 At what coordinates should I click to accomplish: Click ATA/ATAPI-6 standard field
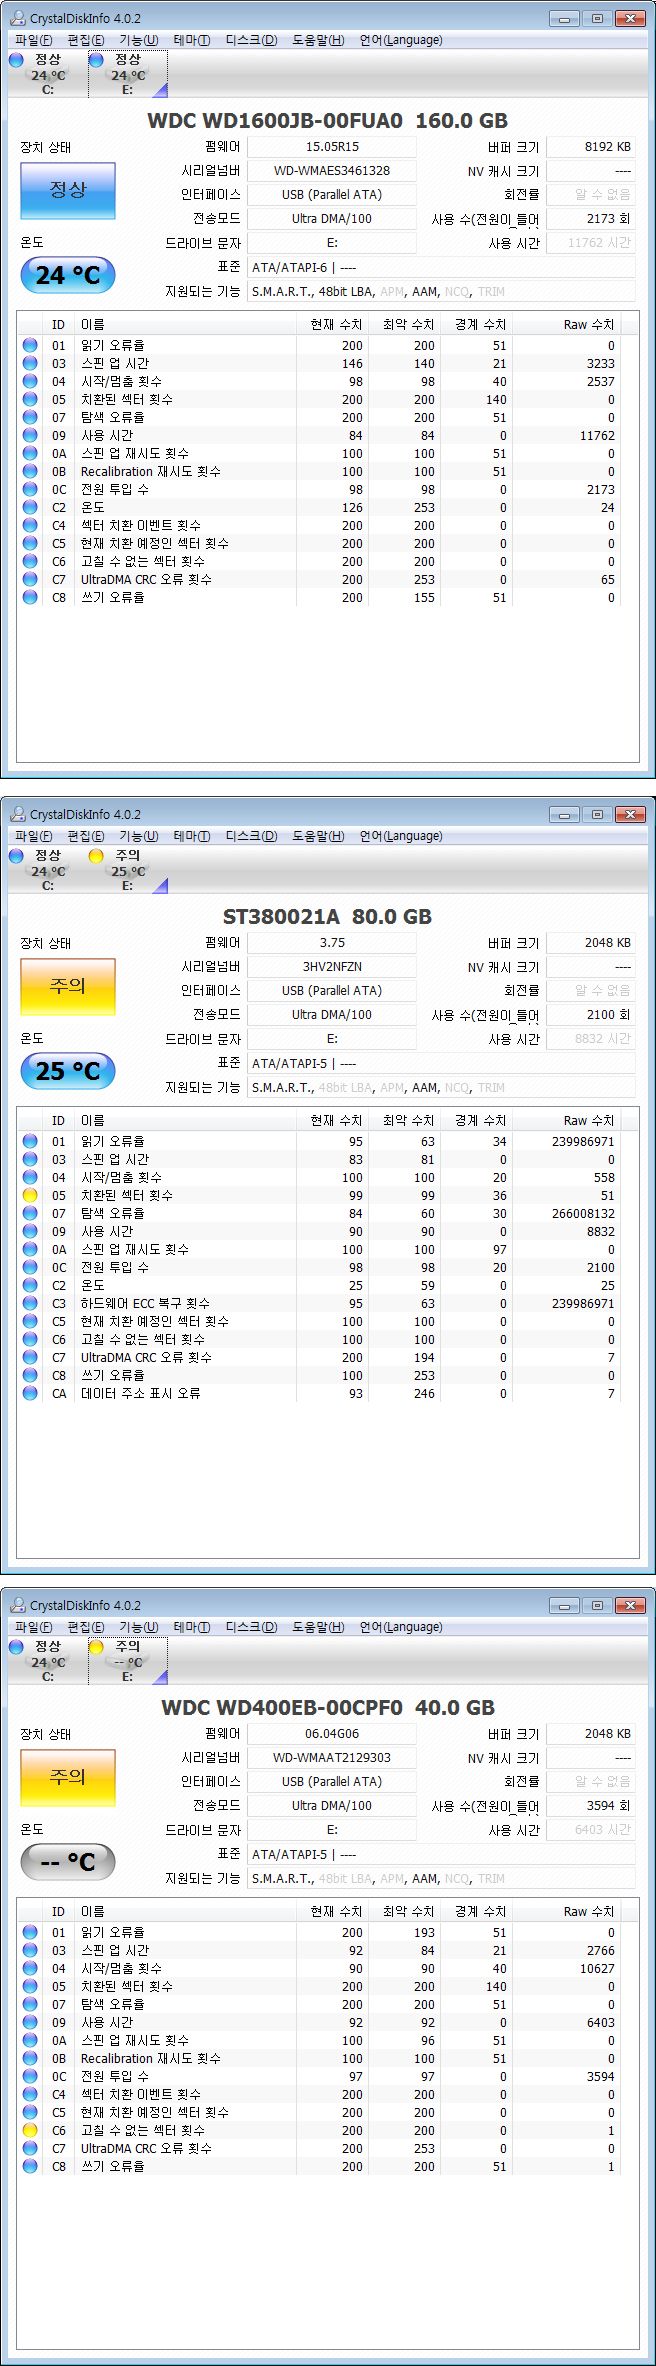pos(441,267)
